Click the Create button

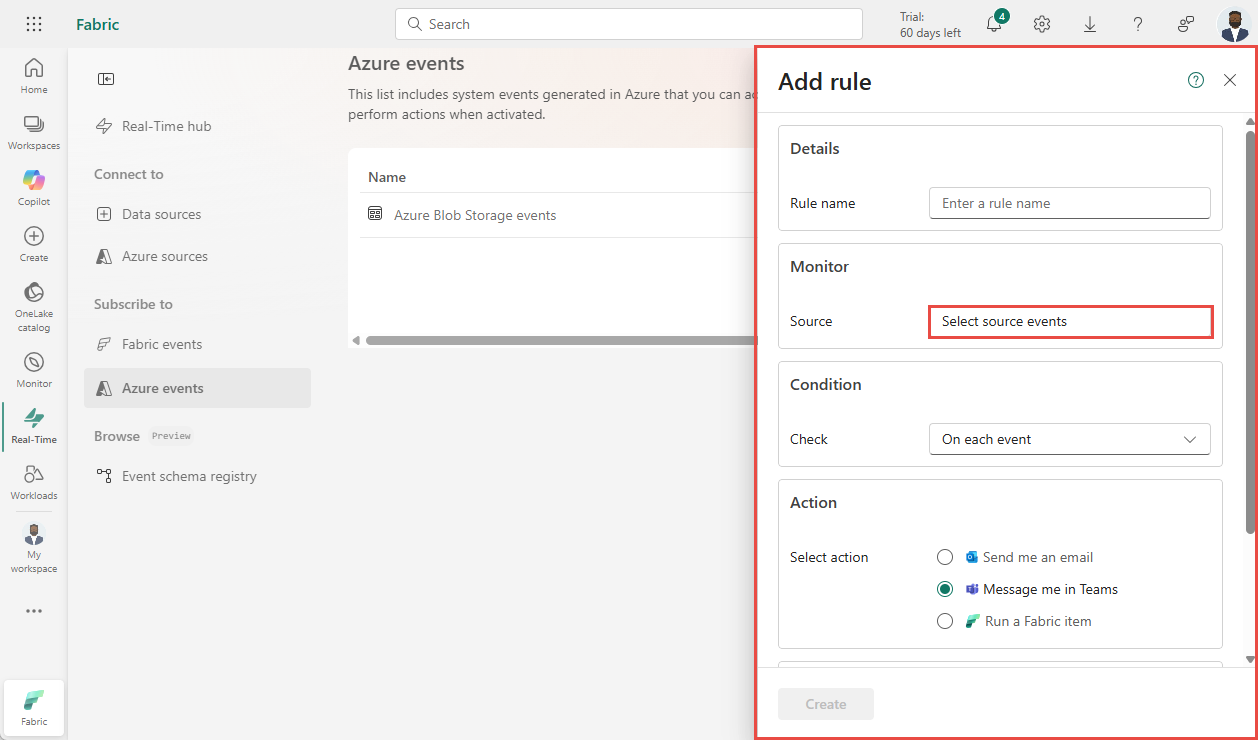point(826,704)
